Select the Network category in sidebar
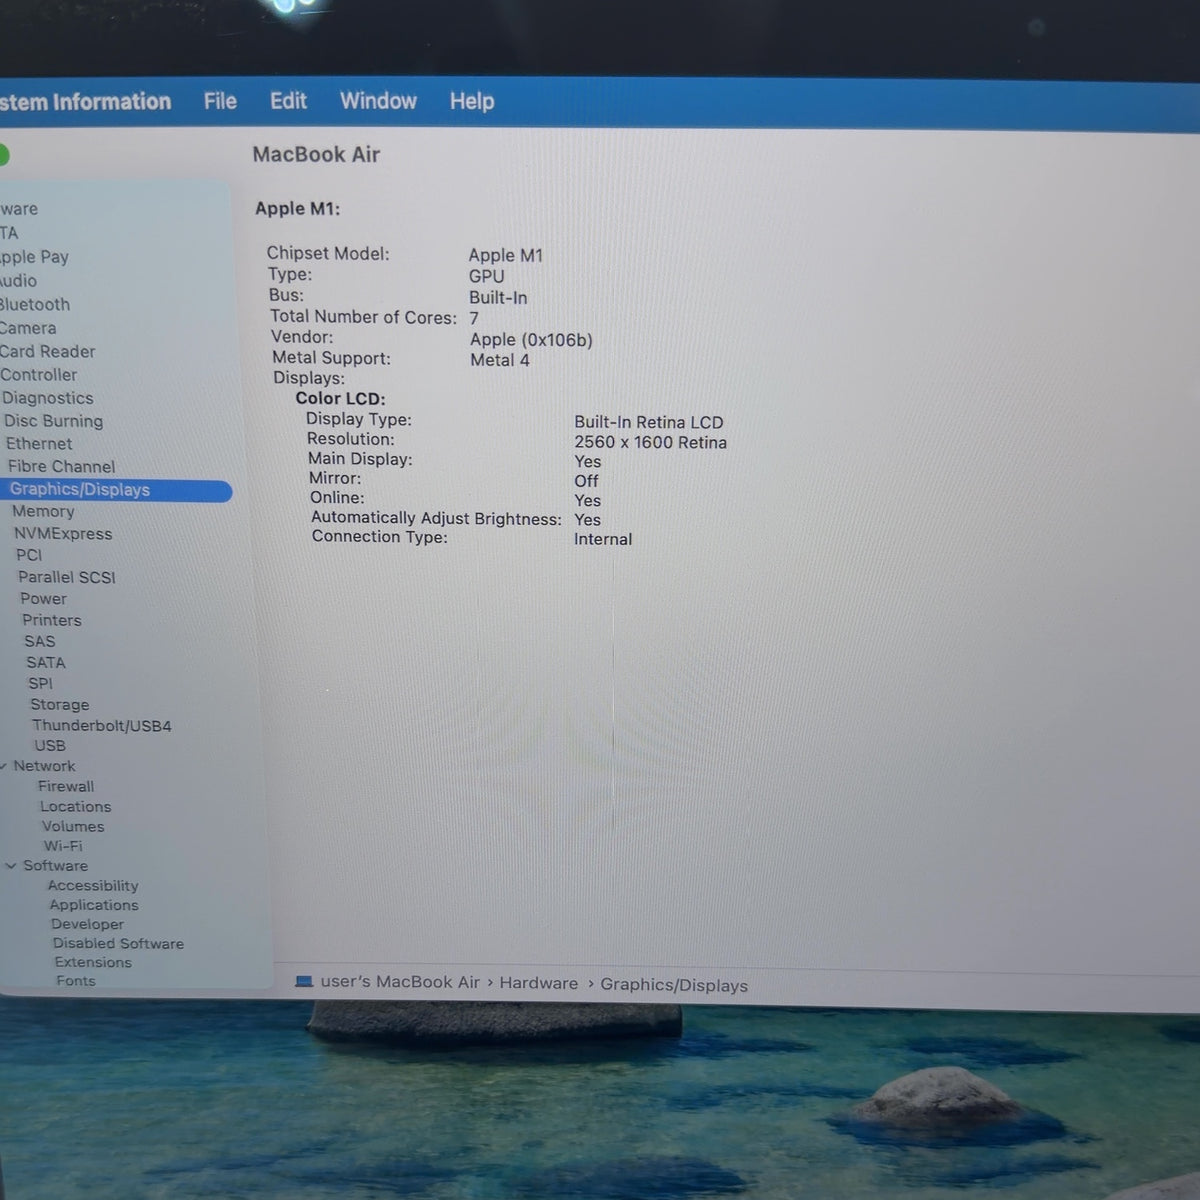The height and width of the screenshot is (1200, 1200). [x=44, y=766]
